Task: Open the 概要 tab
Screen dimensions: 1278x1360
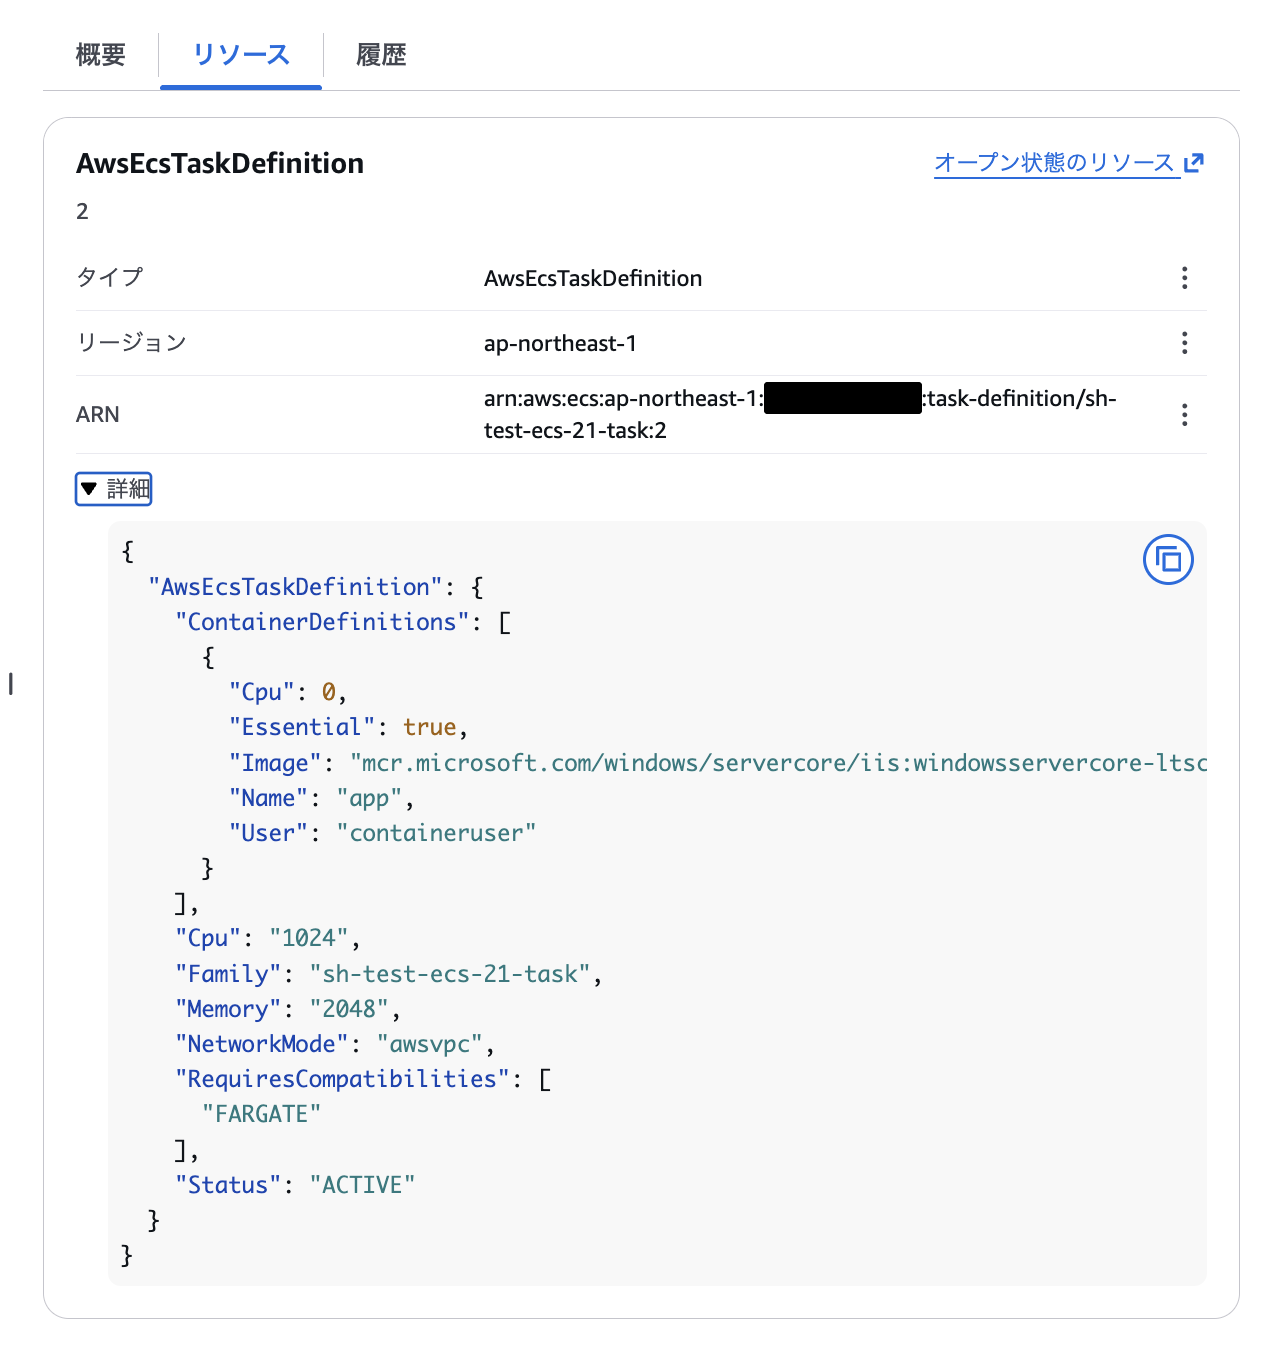Action: pos(100,55)
